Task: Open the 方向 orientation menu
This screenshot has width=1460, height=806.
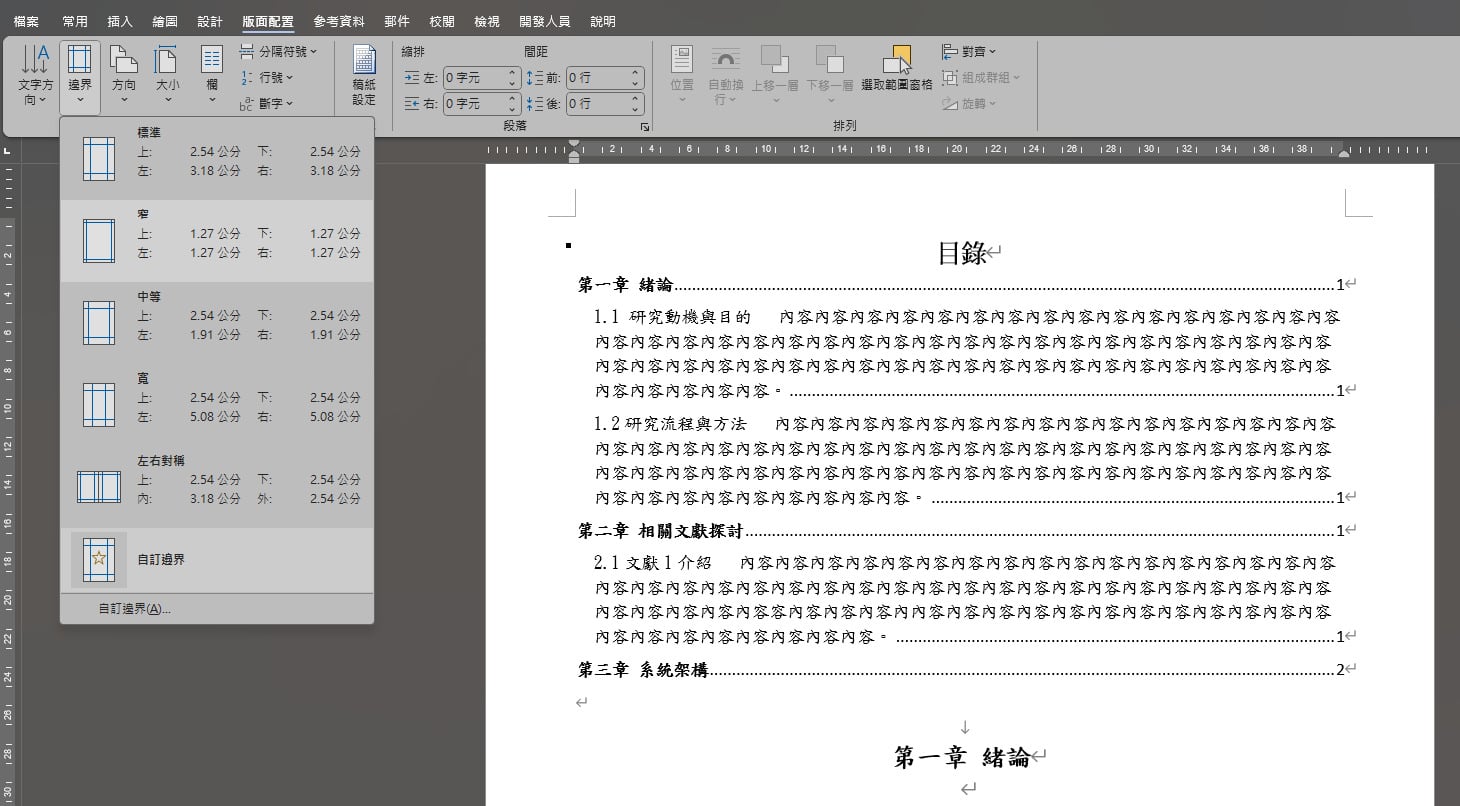Action: (124, 75)
